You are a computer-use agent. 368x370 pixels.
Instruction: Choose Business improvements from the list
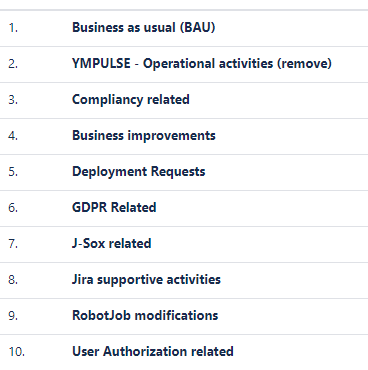(x=144, y=136)
